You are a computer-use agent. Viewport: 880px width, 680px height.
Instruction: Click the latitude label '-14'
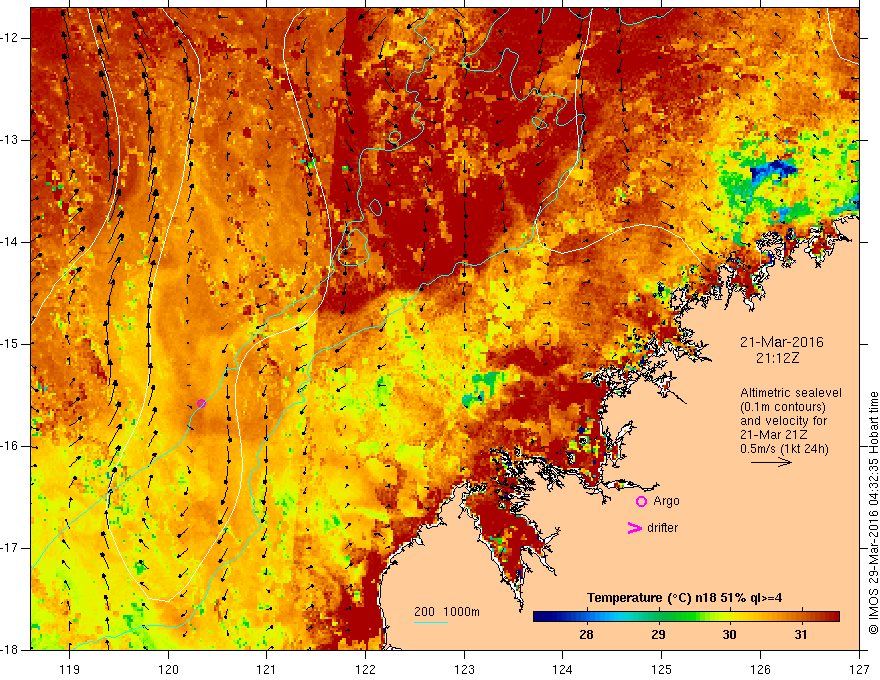[x=11, y=242]
